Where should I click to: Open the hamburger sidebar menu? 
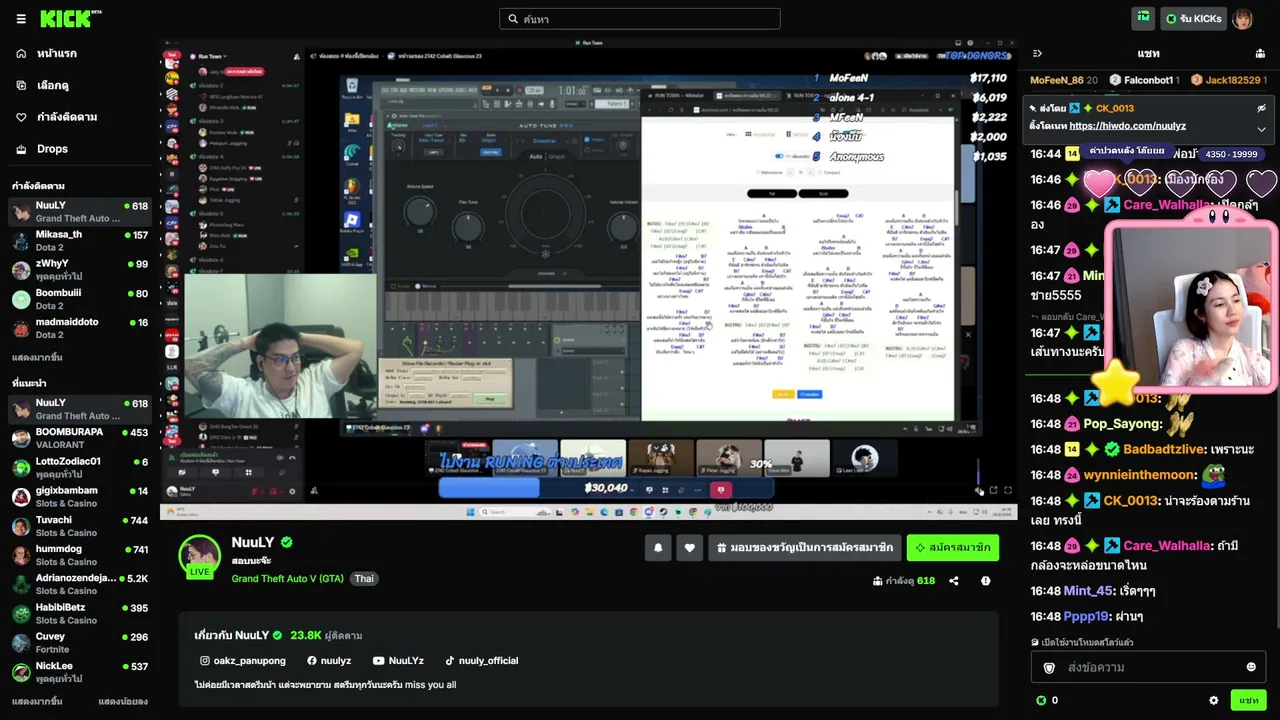pyautogui.click(x=21, y=19)
